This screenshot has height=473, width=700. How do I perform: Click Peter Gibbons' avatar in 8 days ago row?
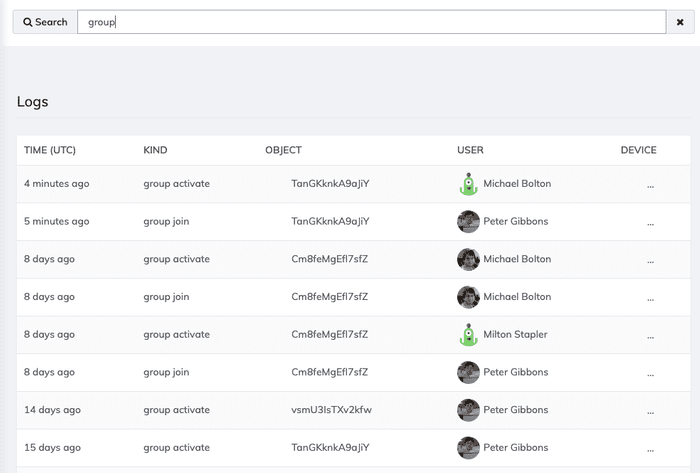[468, 373]
